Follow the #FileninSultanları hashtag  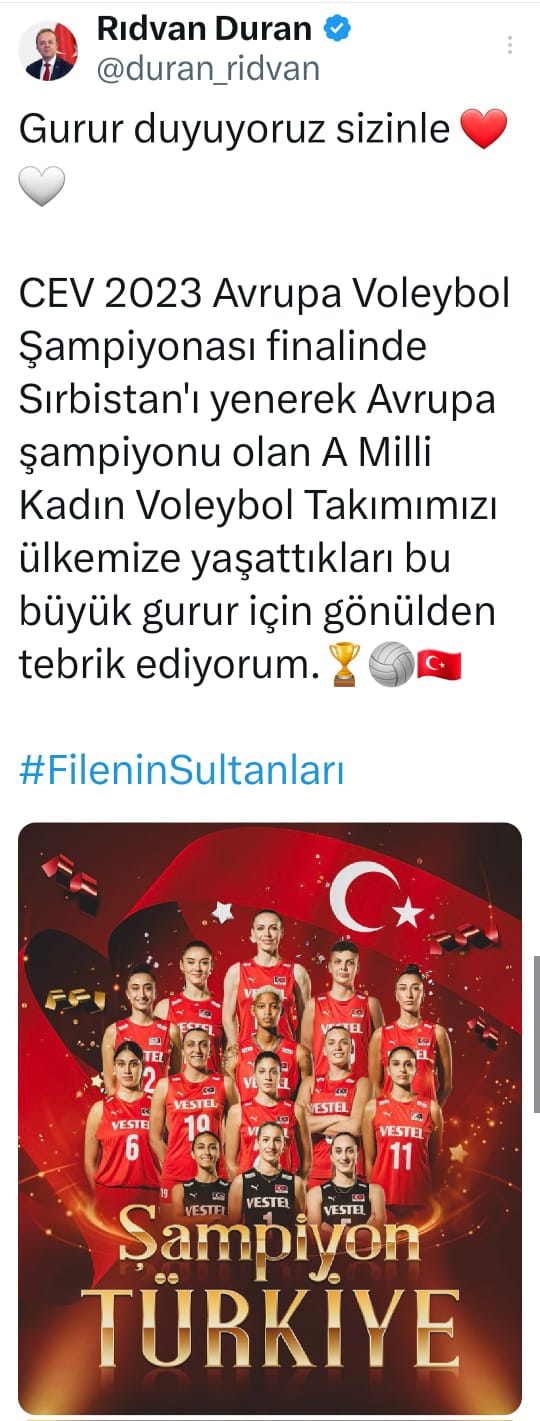point(182,772)
